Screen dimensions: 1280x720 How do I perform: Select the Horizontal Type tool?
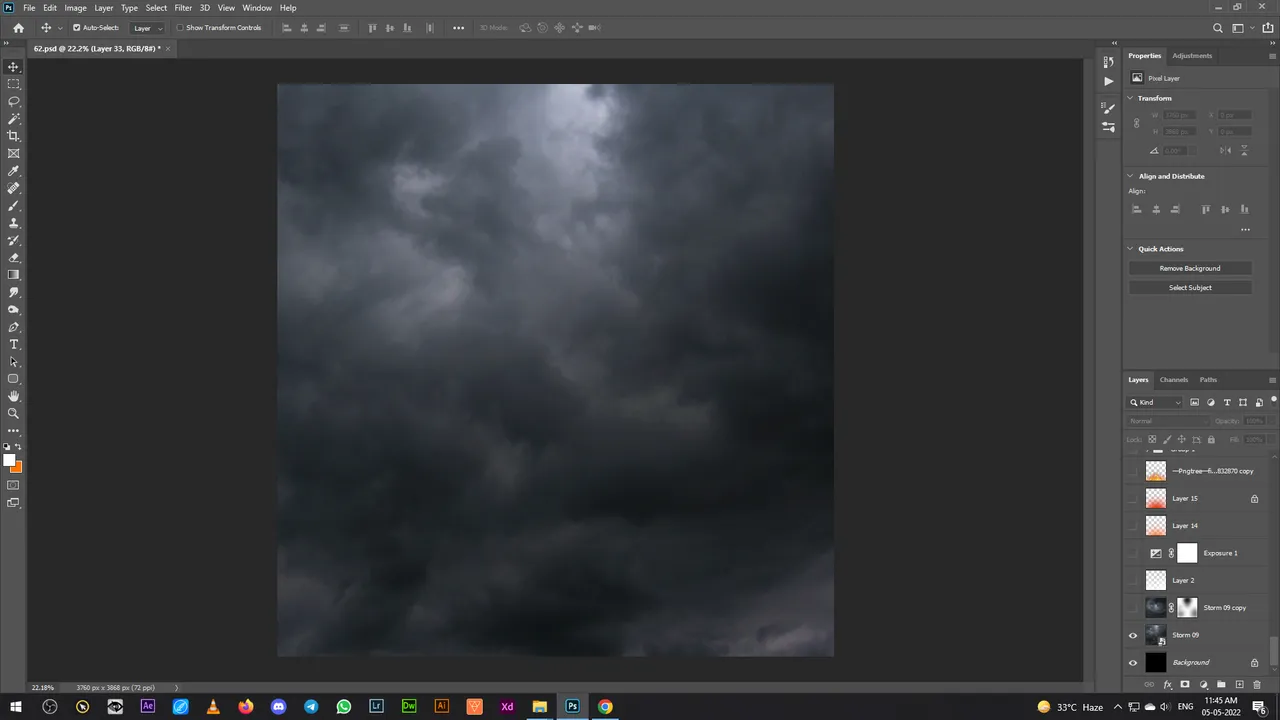click(x=13, y=344)
